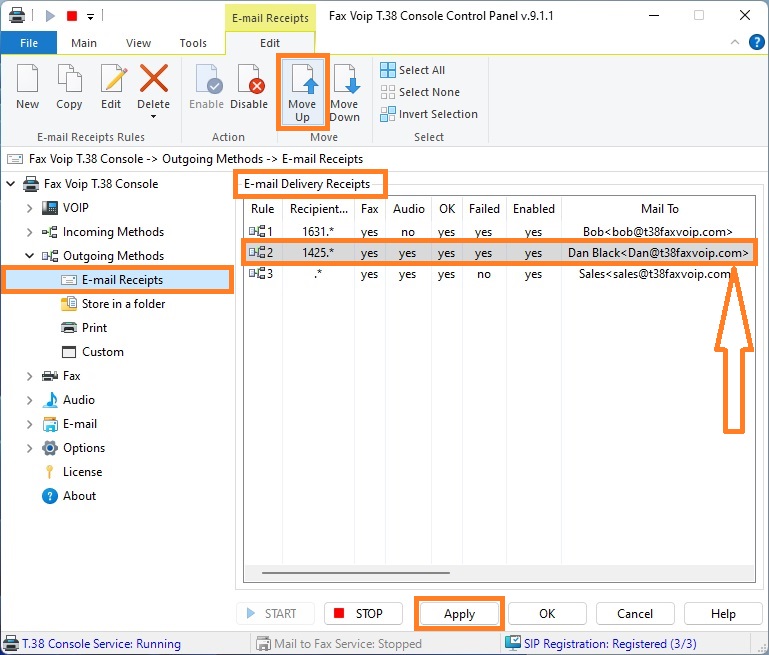Open the quick access toolbar customize dropdown

coord(90,17)
